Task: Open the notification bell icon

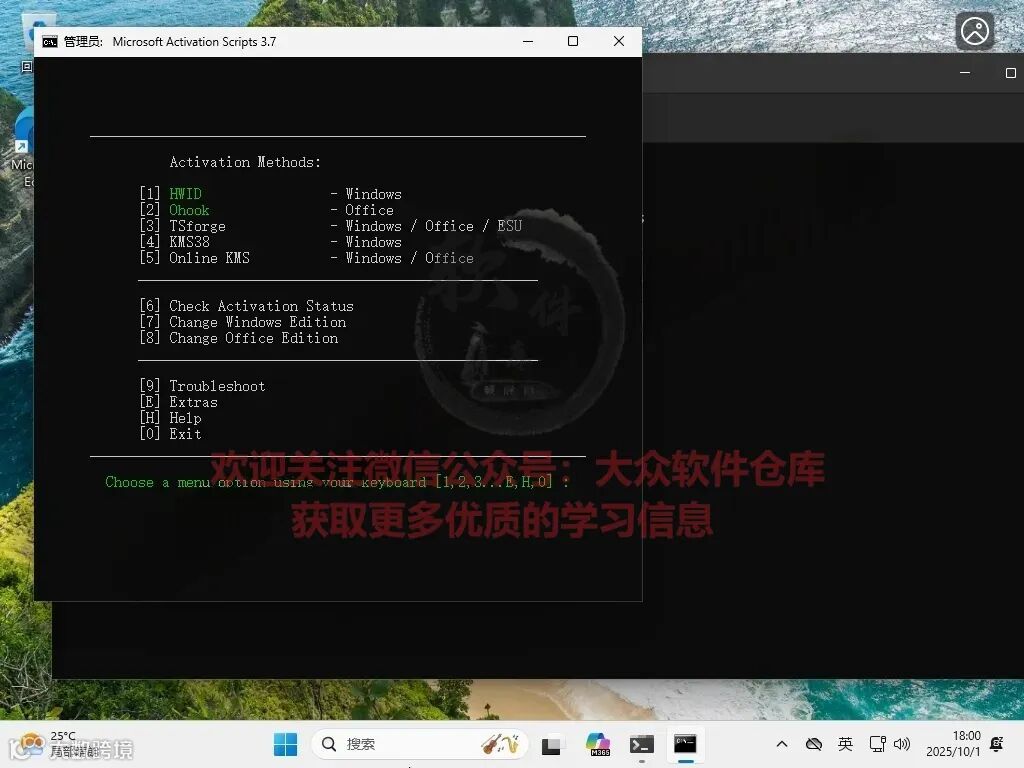Action: click(x=997, y=744)
